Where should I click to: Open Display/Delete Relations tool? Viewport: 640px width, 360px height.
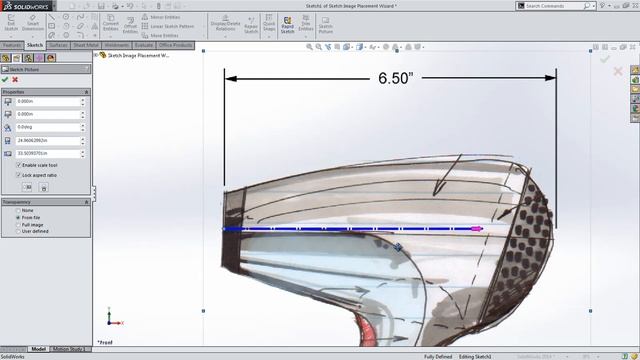point(225,23)
